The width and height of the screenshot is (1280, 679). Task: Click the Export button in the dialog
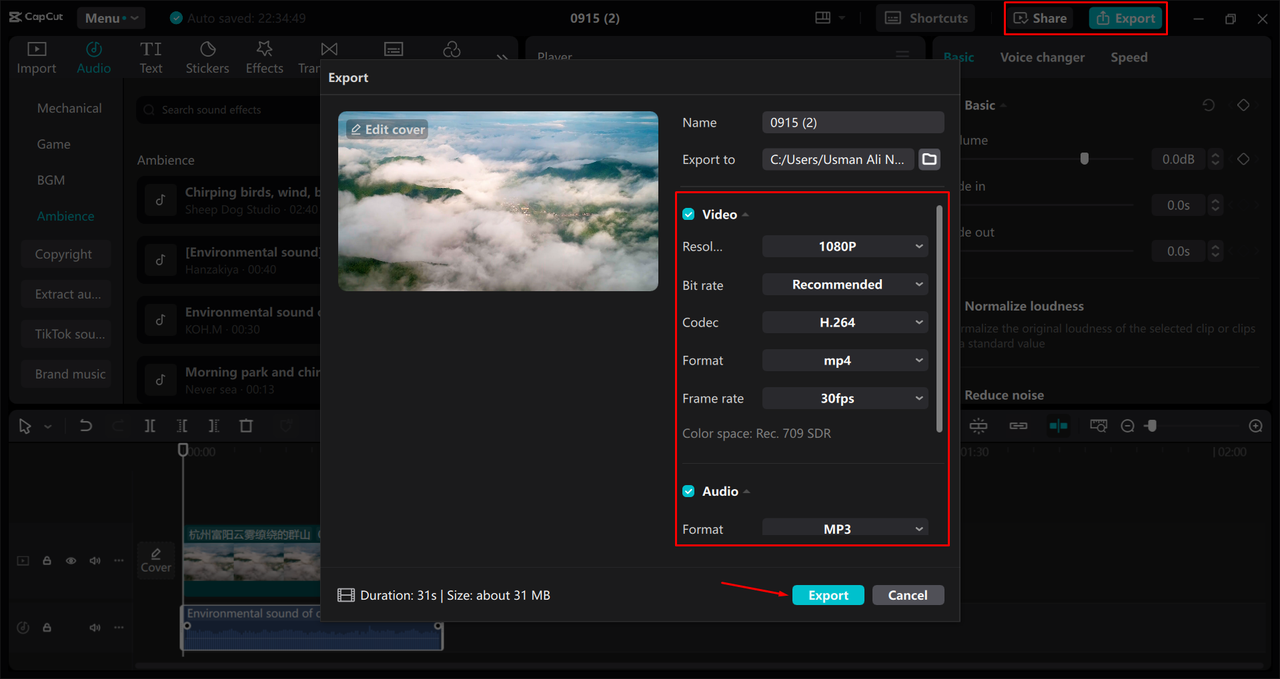pos(828,595)
